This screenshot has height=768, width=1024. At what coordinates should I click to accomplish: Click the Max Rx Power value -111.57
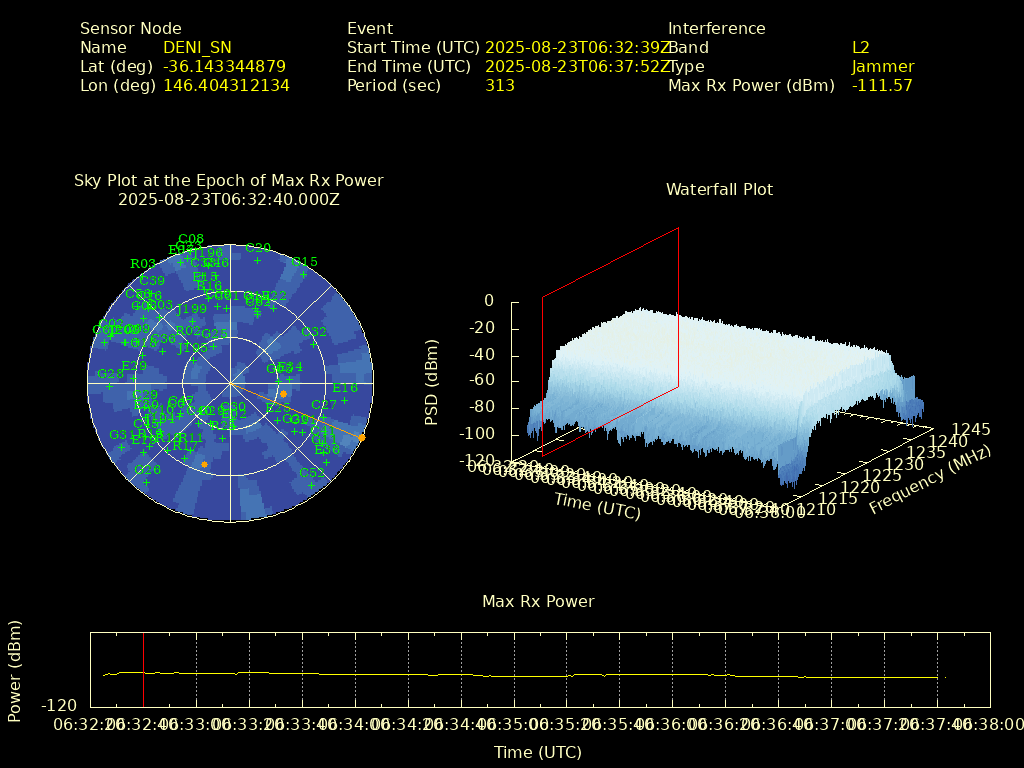click(882, 85)
